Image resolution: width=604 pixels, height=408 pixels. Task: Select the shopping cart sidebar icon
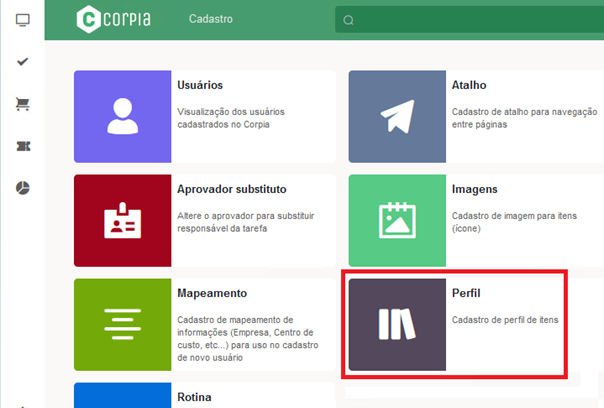coord(22,104)
